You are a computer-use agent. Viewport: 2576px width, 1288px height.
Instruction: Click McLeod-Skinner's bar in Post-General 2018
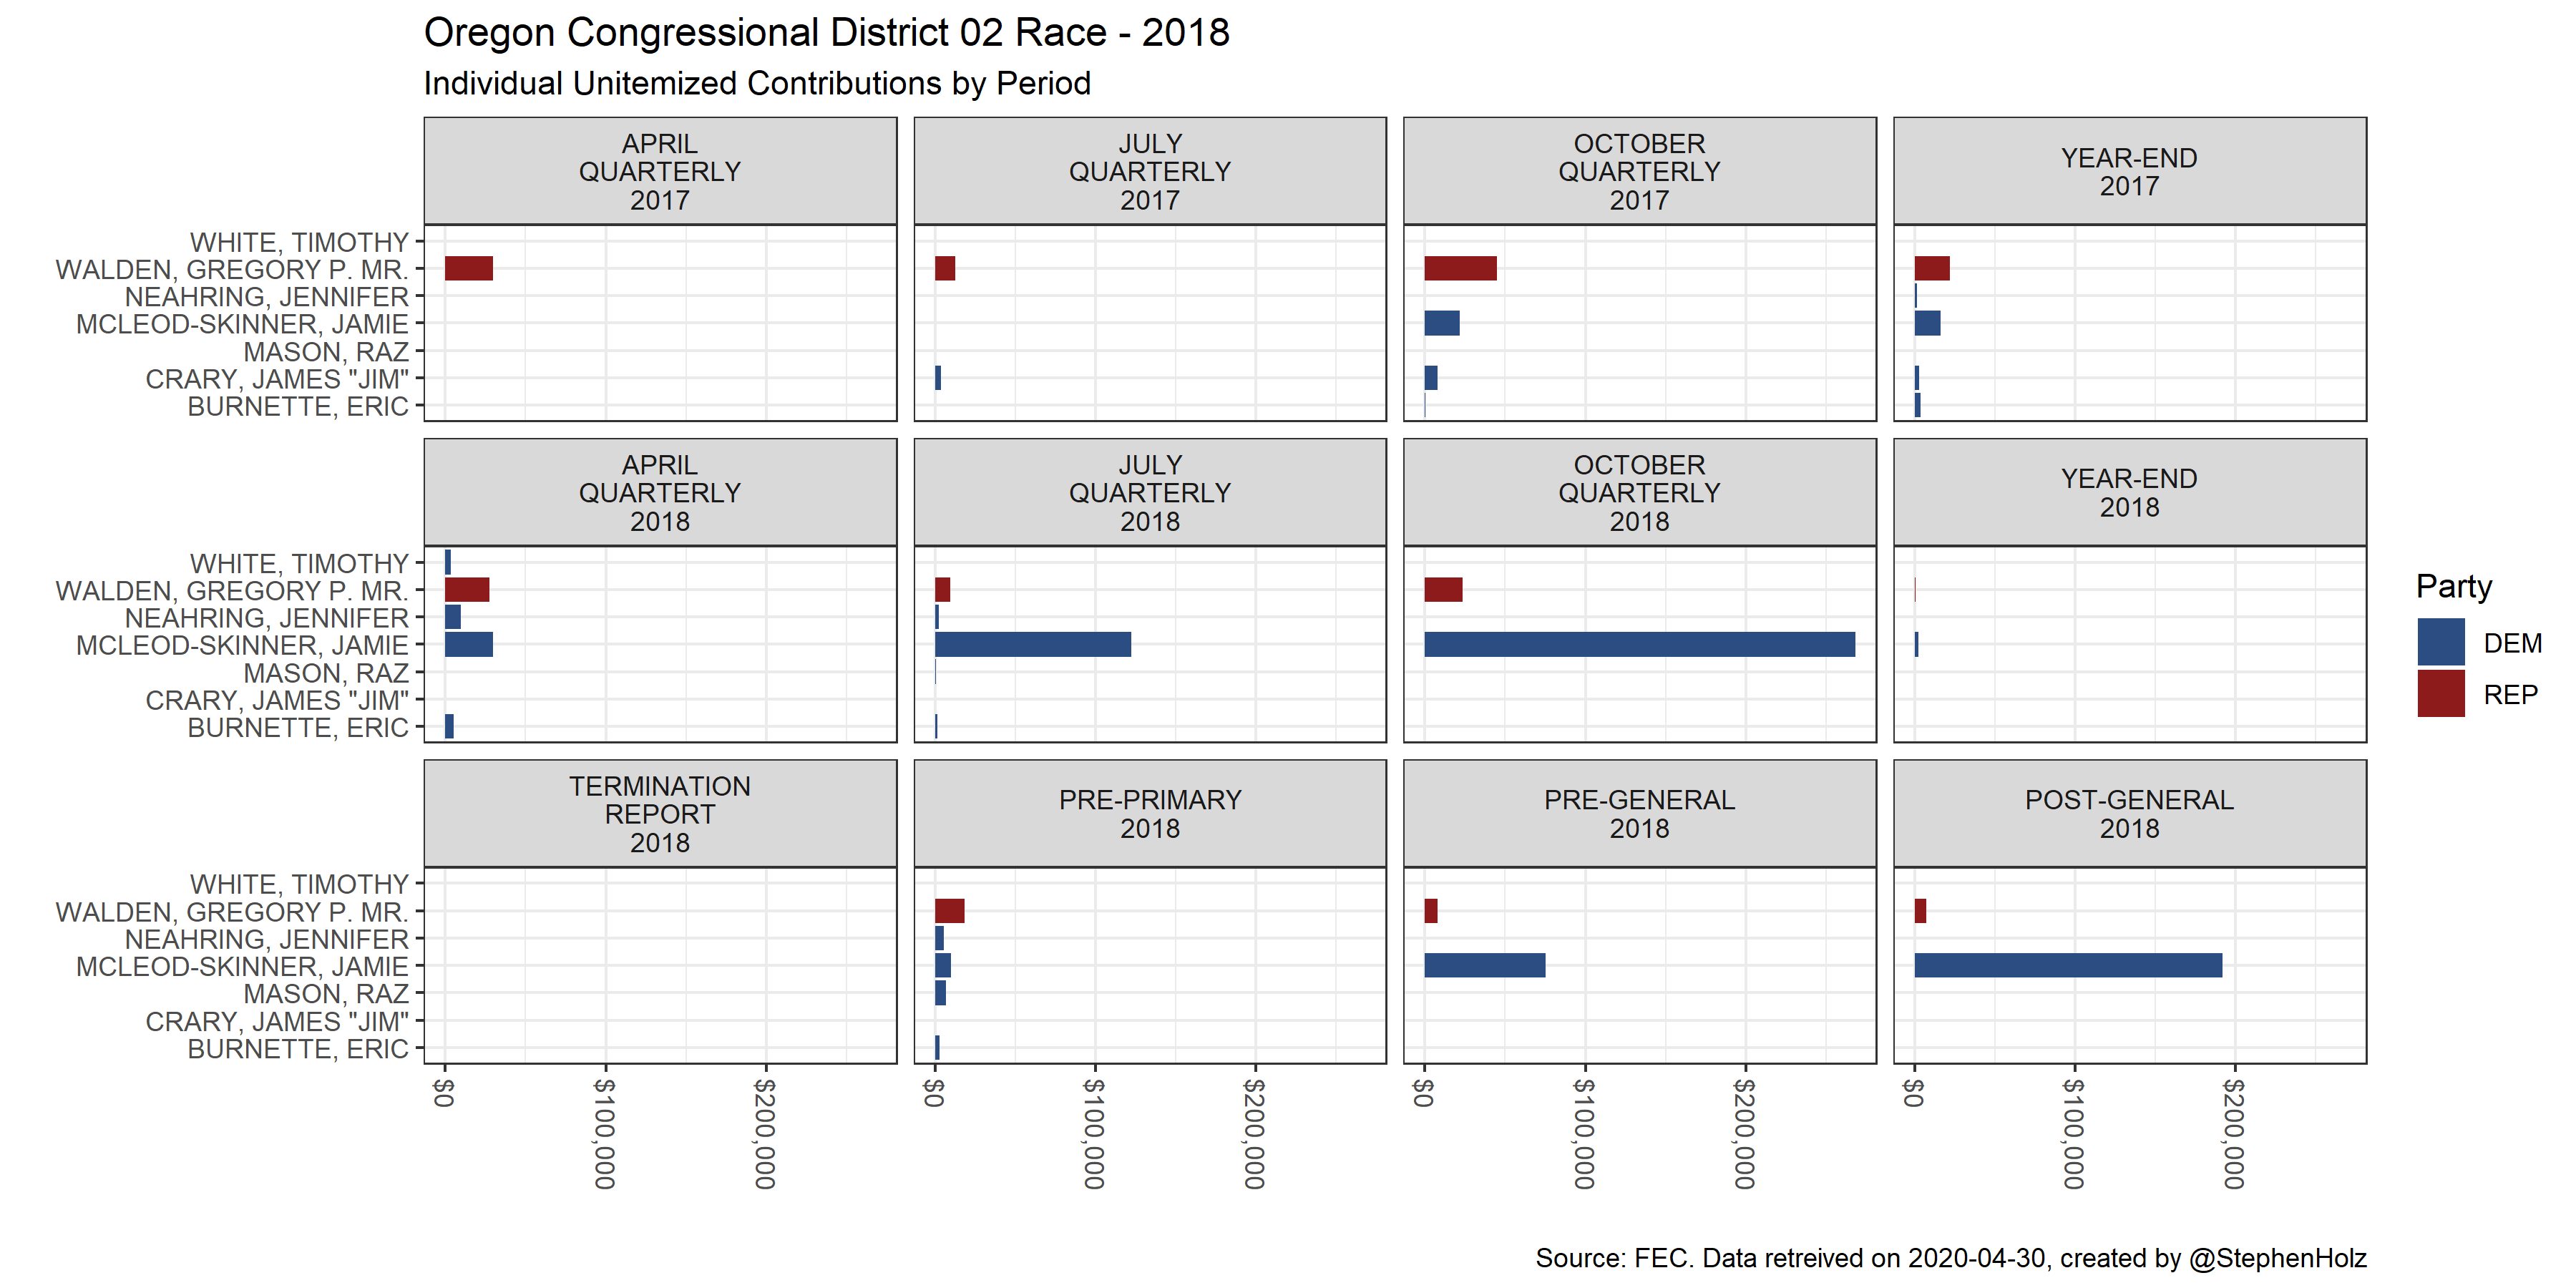[x=2067, y=965]
